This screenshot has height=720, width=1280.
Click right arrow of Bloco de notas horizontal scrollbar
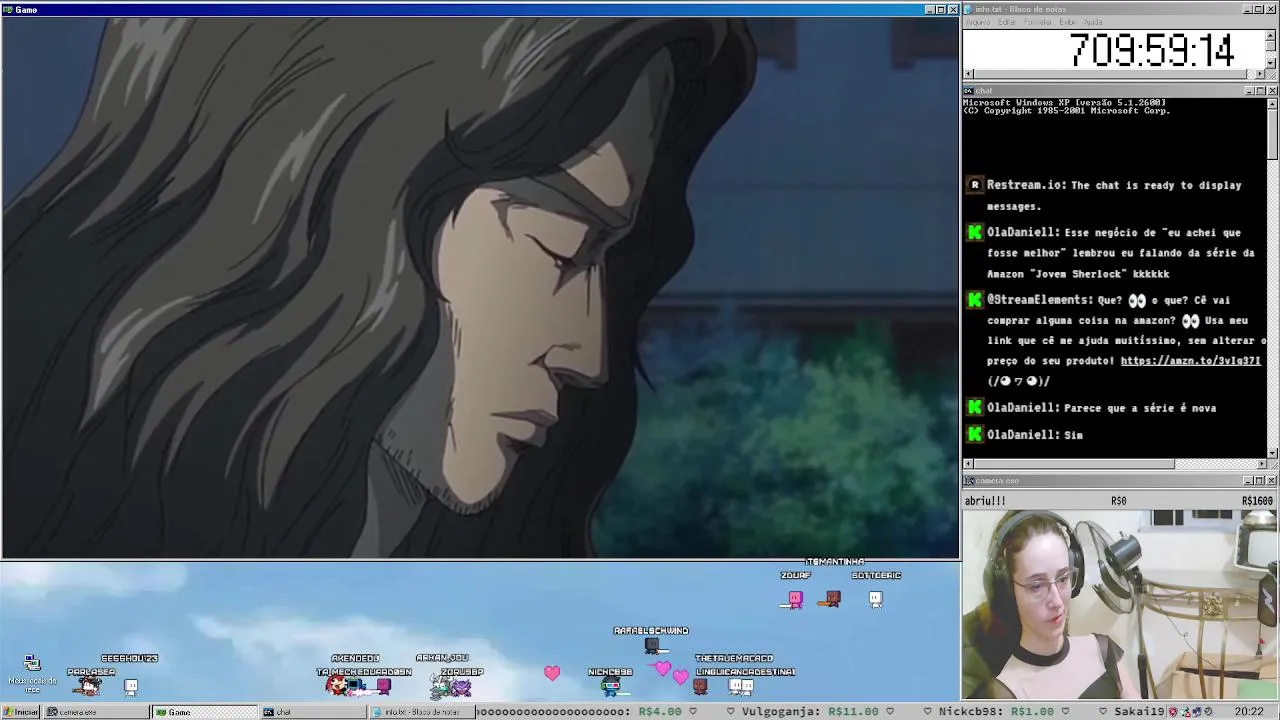[x=1261, y=74]
